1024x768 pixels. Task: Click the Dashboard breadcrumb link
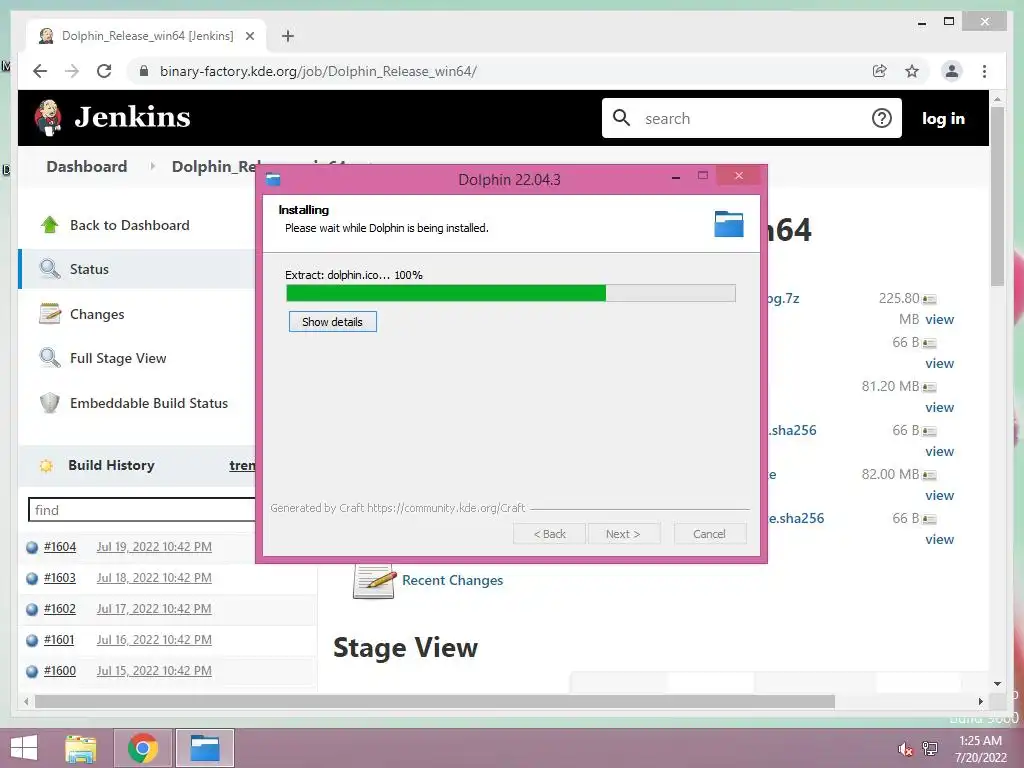click(x=86, y=167)
